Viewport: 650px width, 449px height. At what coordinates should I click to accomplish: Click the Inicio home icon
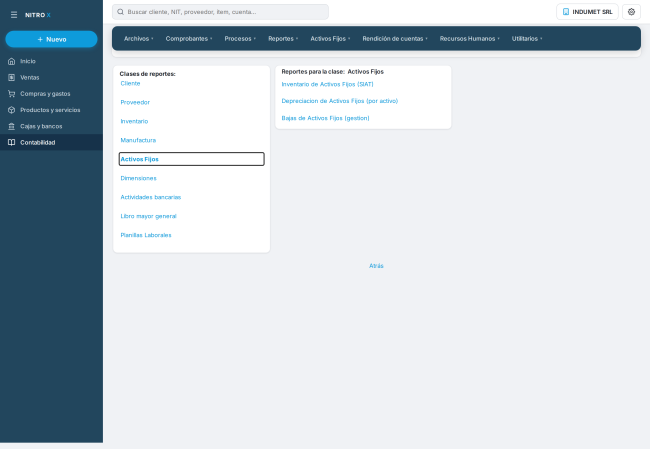12,61
